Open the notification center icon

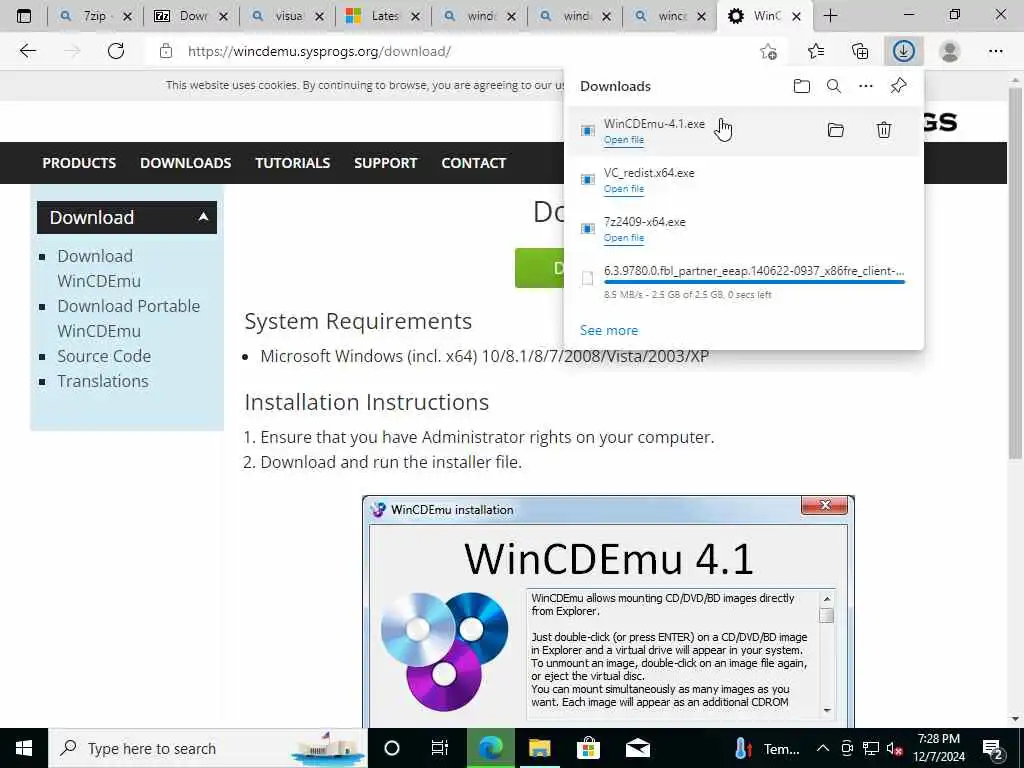coord(993,748)
